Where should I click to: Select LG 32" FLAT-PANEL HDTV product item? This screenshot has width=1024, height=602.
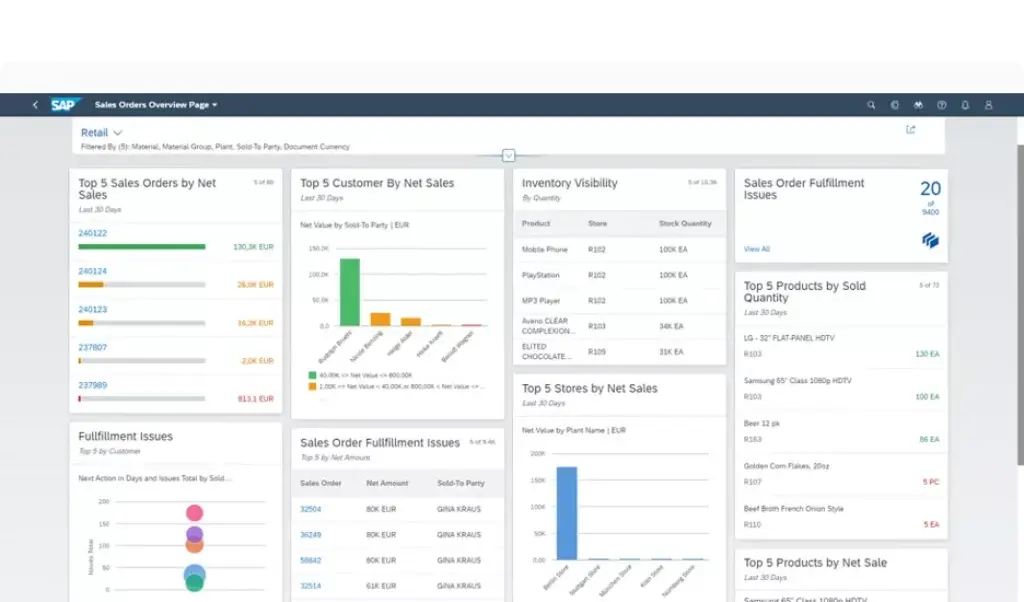tap(841, 345)
